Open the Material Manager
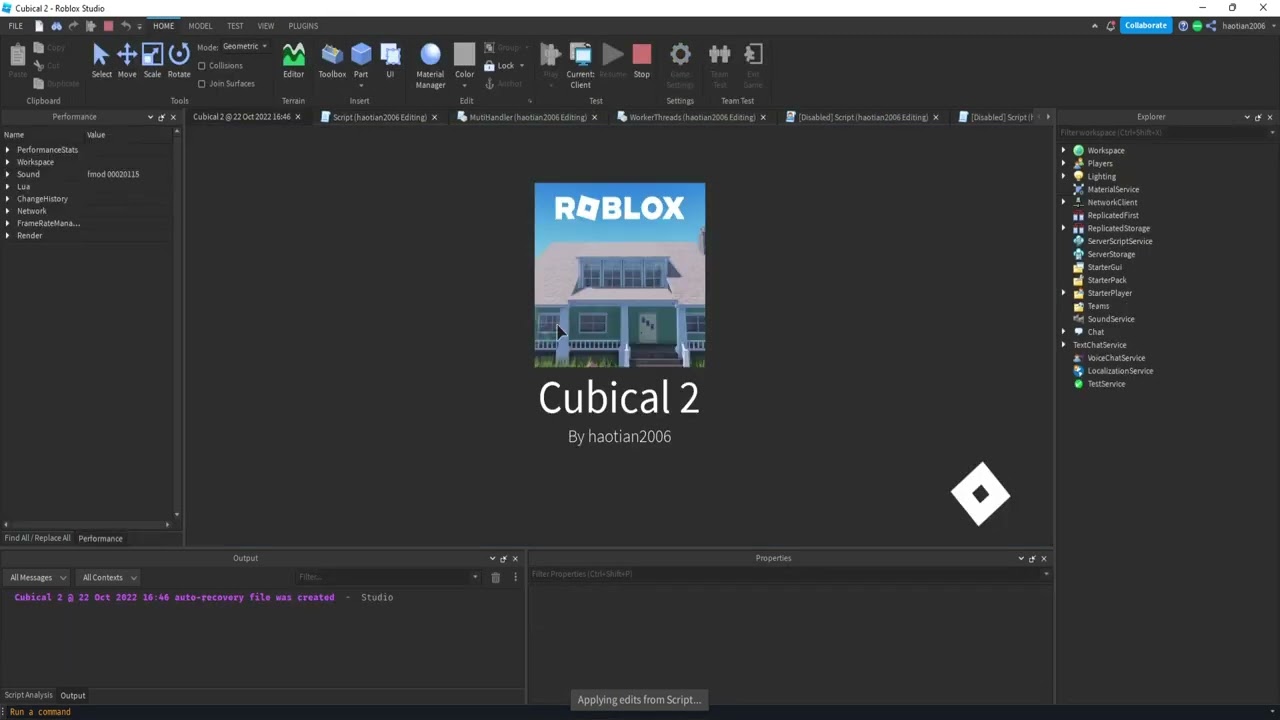Screen dimensions: 1280x720 click(x=430, y=66)
